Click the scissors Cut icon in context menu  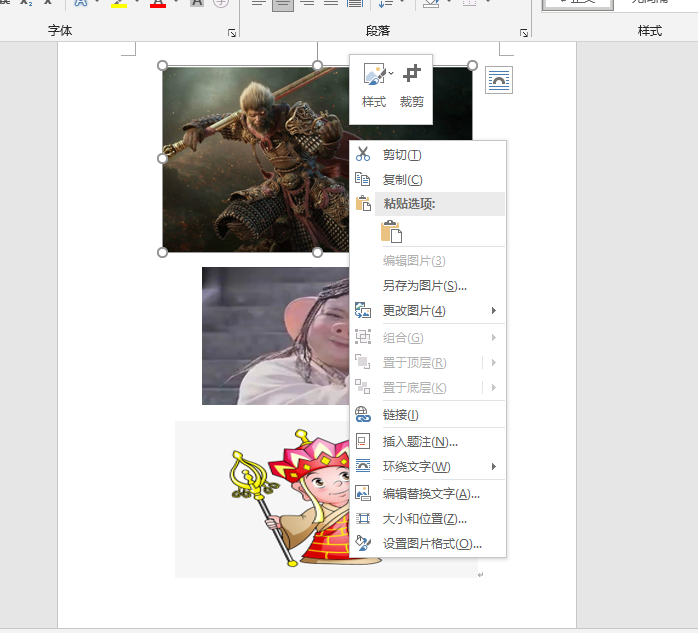coord(363,154)
